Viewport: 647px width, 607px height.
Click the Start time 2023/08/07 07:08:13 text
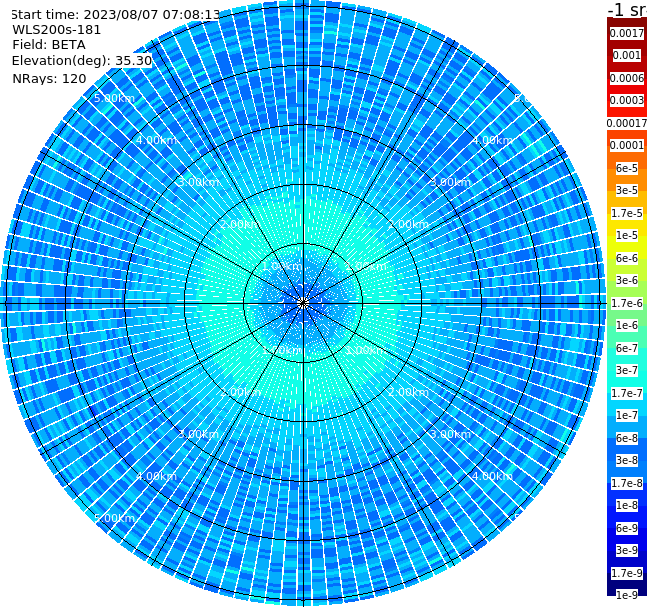115,14
